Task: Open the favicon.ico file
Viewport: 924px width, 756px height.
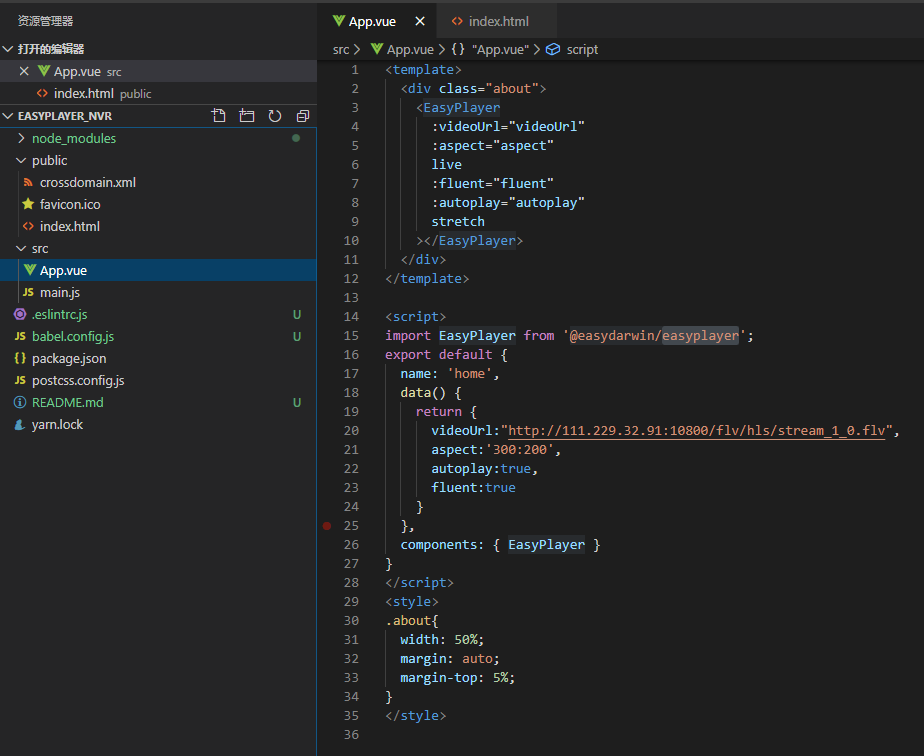Action: click(69, 204)
